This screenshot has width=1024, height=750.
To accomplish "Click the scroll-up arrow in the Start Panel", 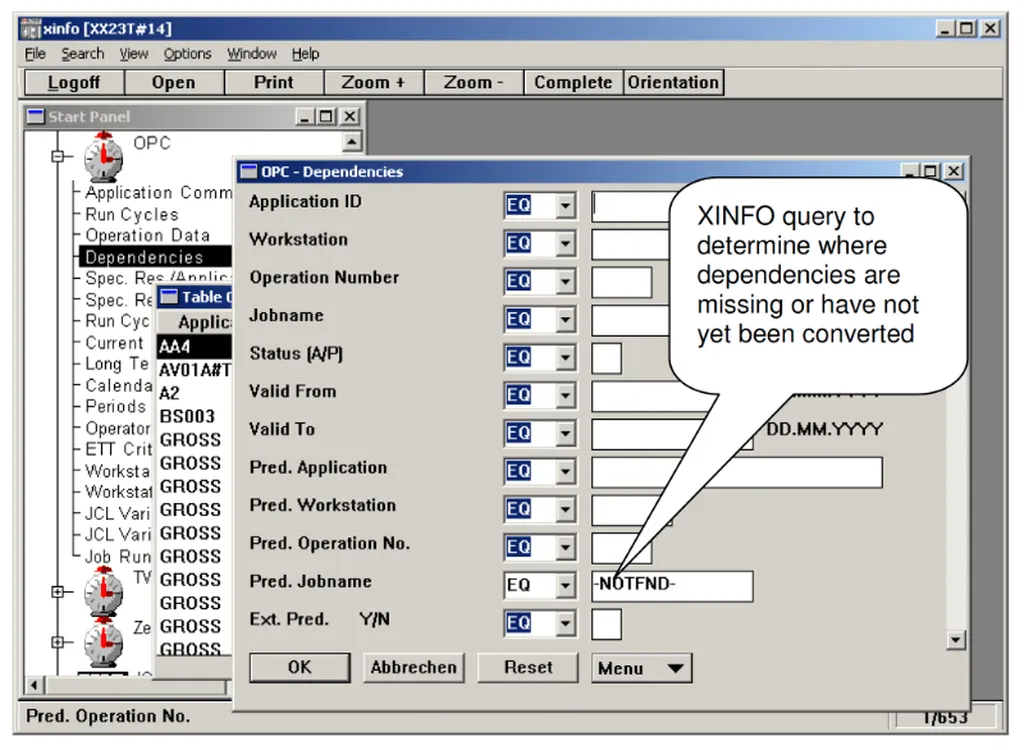I will (x=352, y=143).
